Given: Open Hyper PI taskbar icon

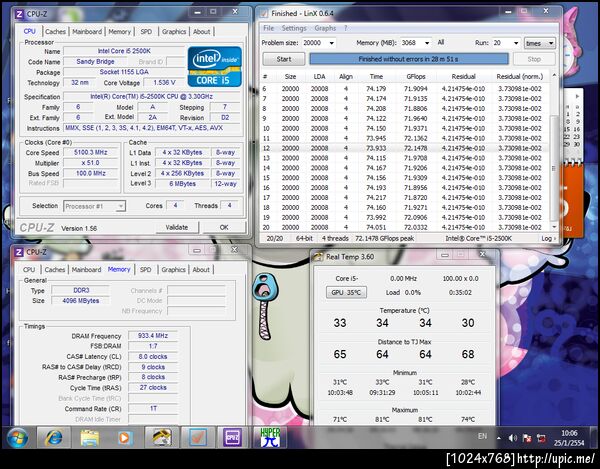Looking at the screenshot, I should click(270, 437).
